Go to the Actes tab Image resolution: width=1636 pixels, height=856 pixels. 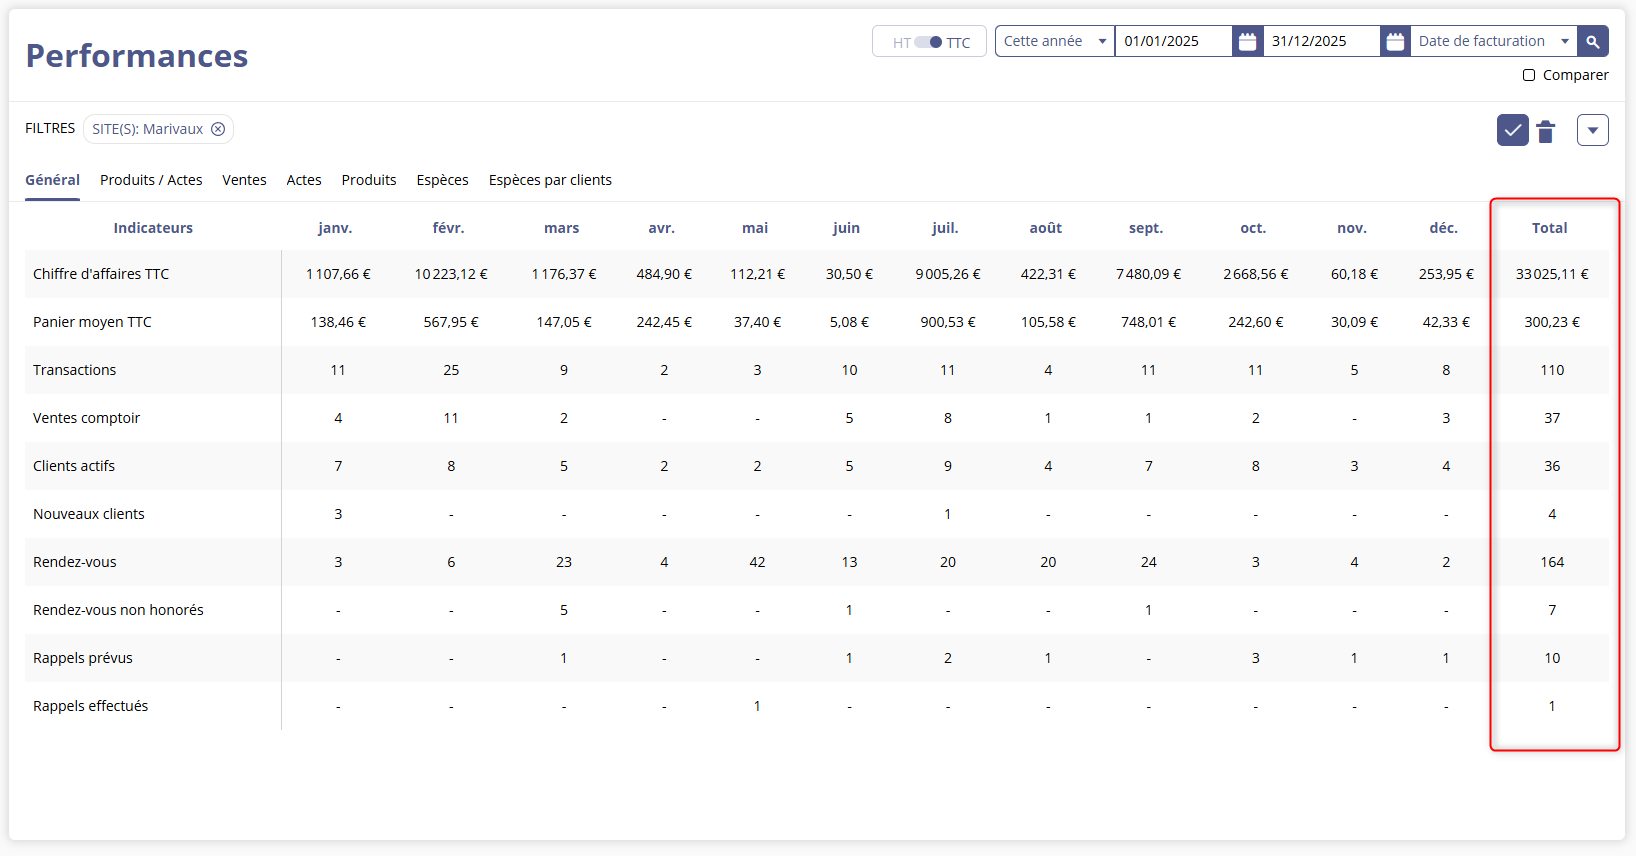(x=304, y=180)
